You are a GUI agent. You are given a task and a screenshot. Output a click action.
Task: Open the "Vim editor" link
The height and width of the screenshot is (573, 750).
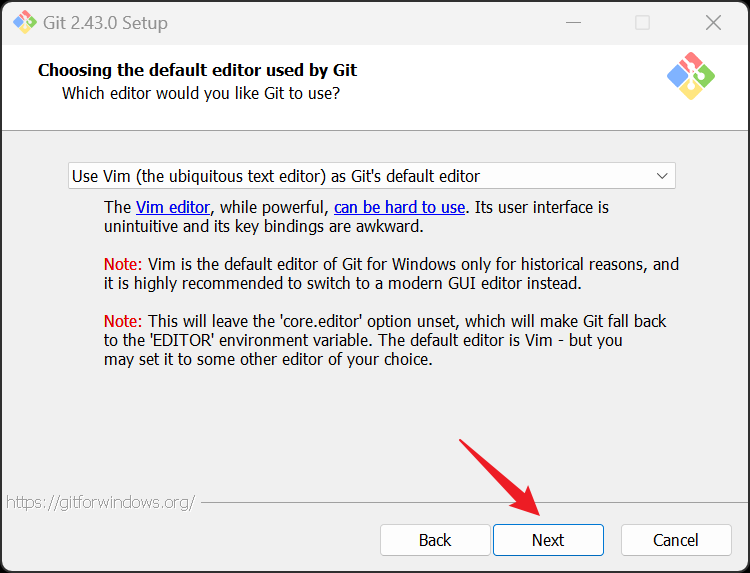173,207
